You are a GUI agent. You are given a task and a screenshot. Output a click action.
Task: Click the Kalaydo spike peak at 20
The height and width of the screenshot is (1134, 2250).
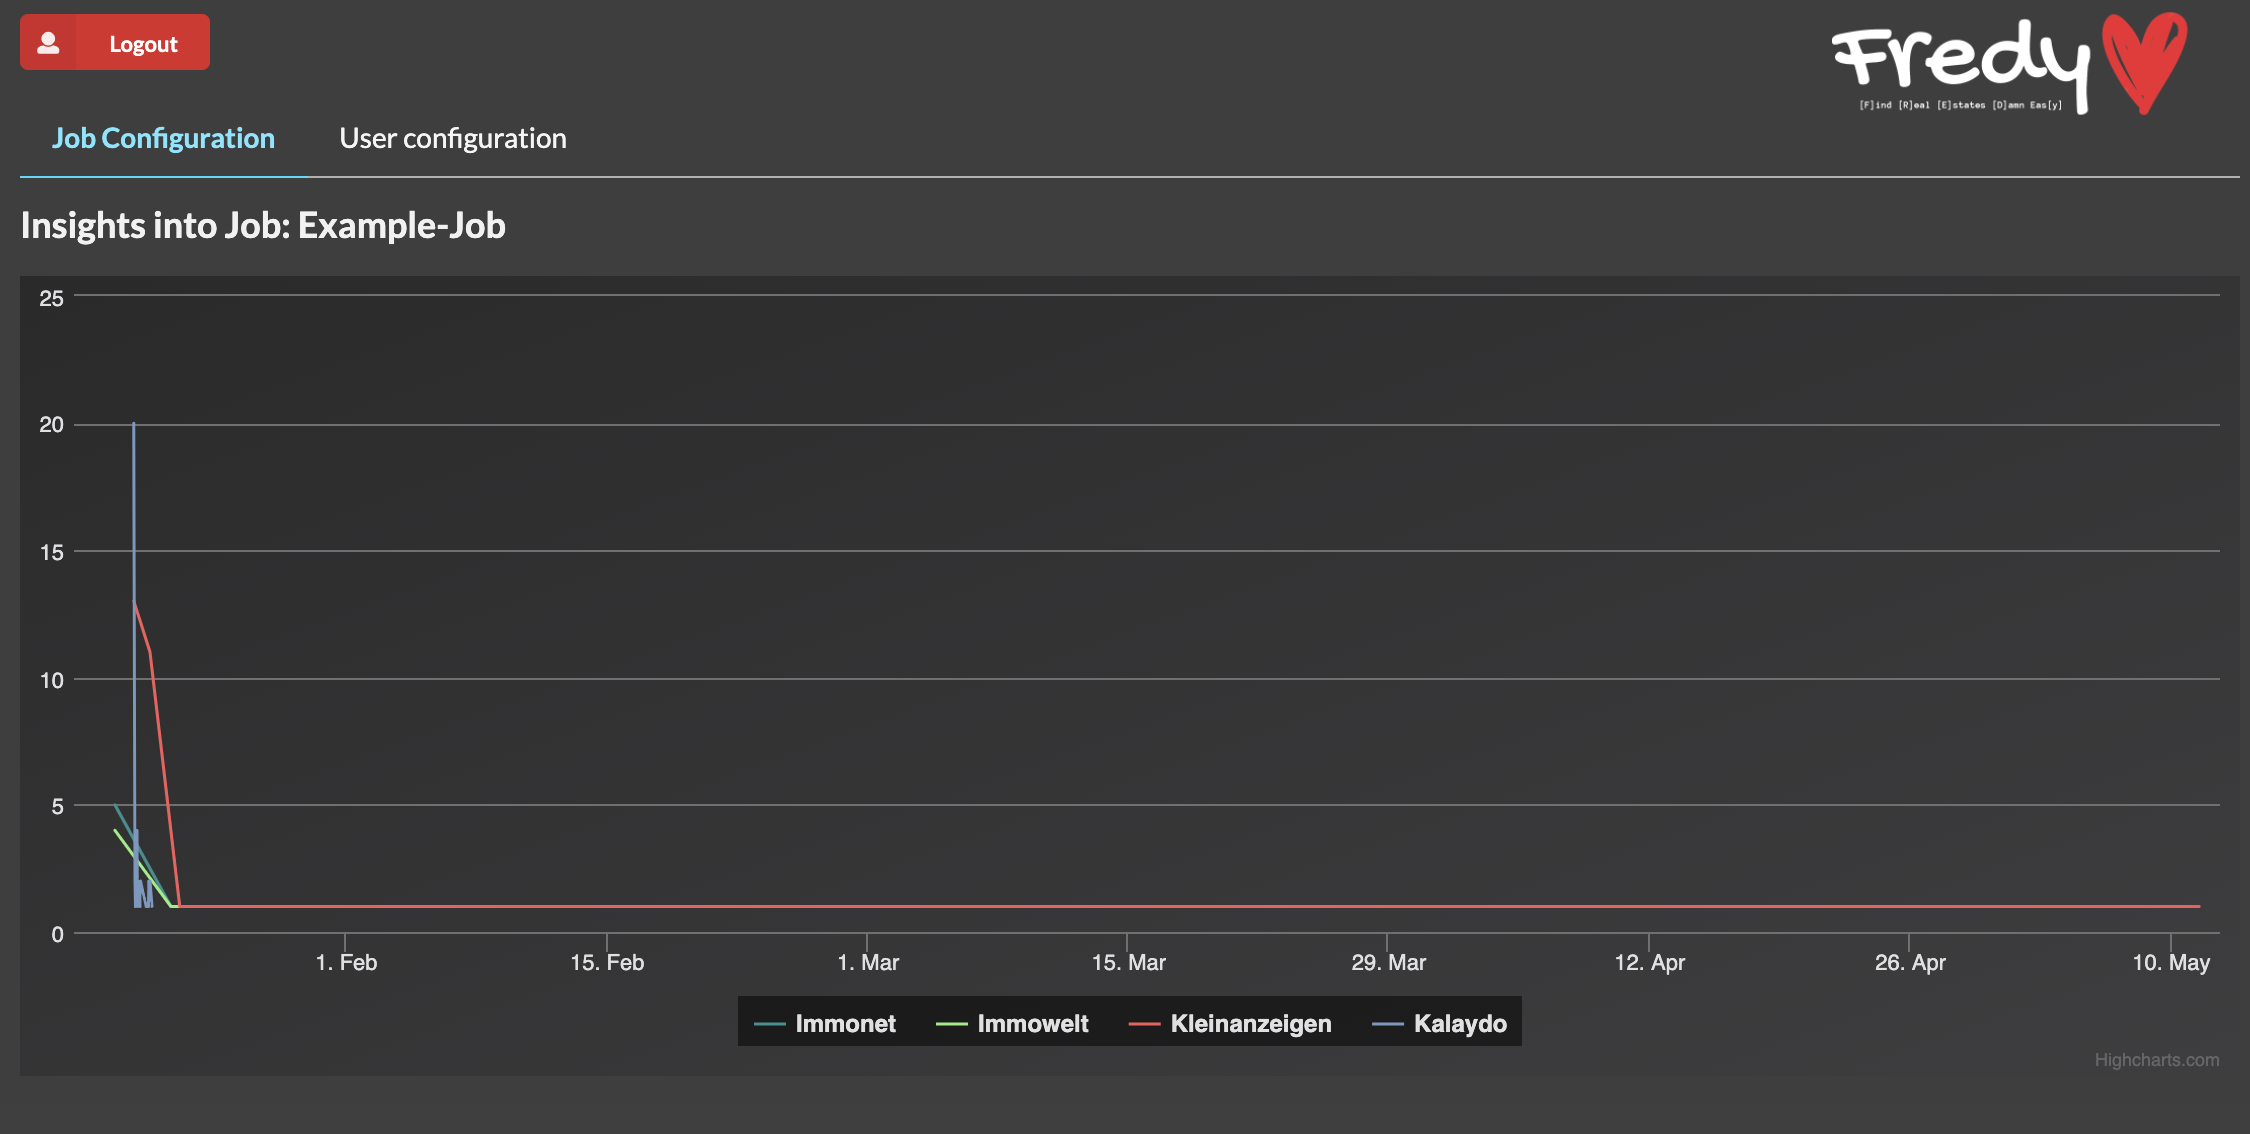134,424
